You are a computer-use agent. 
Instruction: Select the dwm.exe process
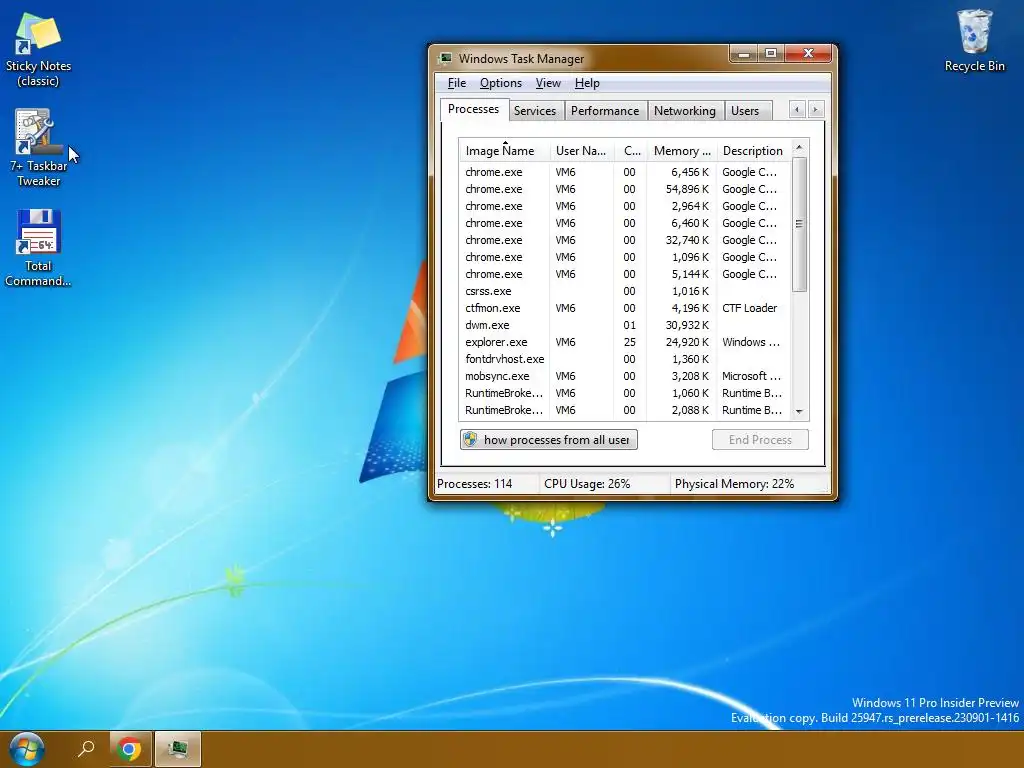624,325
